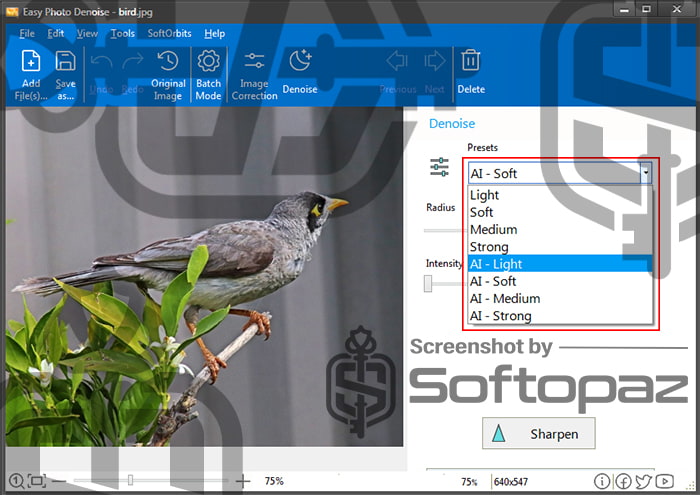Open the Tools menu
The width and height of the screenshot is (700, 495).
[x=123, y=33]
